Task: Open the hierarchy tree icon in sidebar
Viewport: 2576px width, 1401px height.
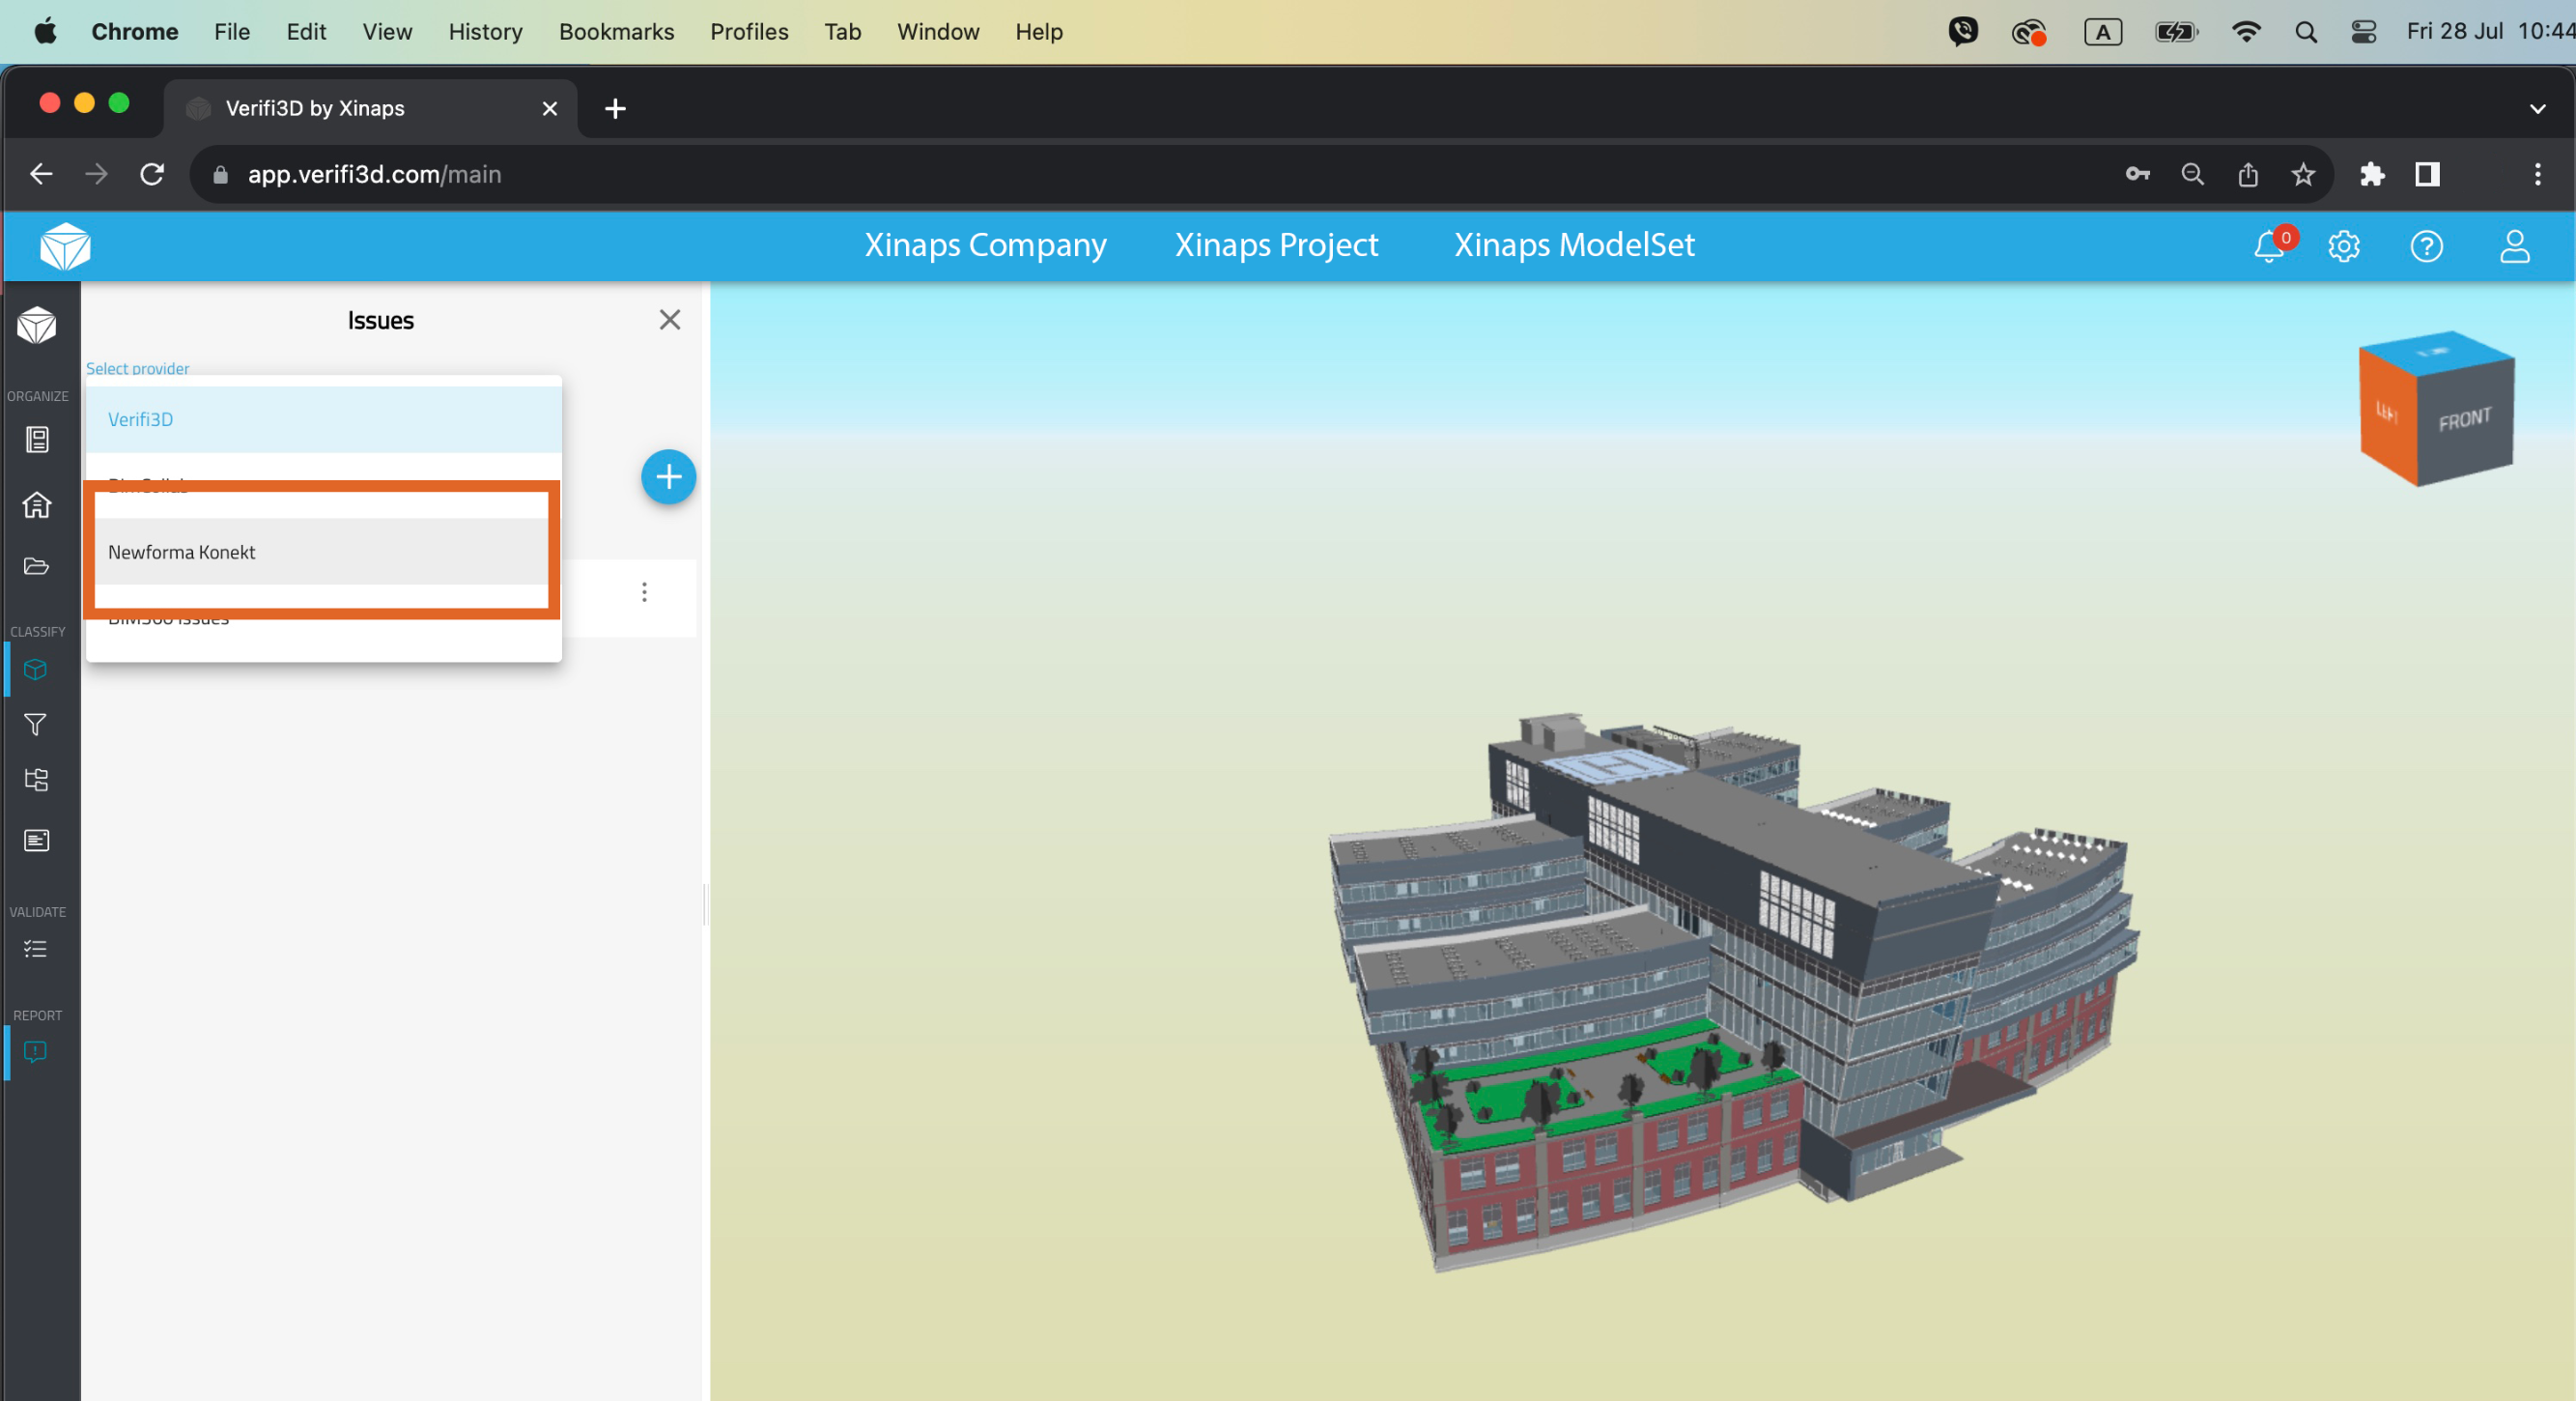Action: 37,780
